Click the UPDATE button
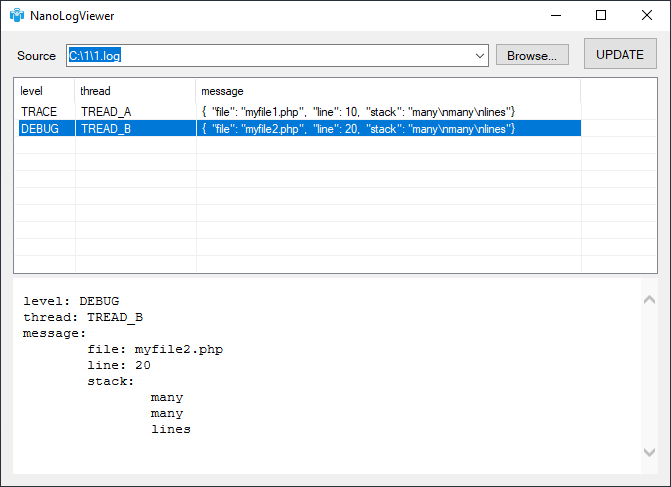Image resolution: width=671 pixels, height=487 pixels. pyautogui.click(x=620, y=54)
